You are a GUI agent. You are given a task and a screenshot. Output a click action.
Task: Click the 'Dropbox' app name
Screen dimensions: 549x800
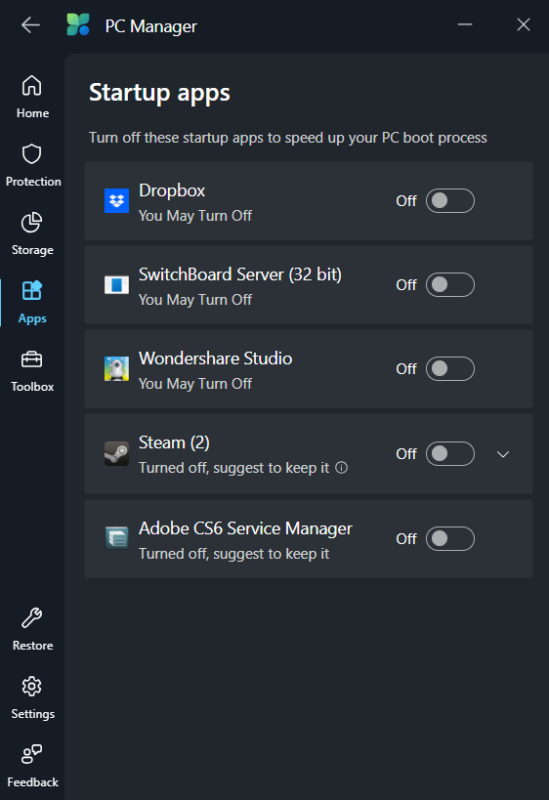coord(172,191)
